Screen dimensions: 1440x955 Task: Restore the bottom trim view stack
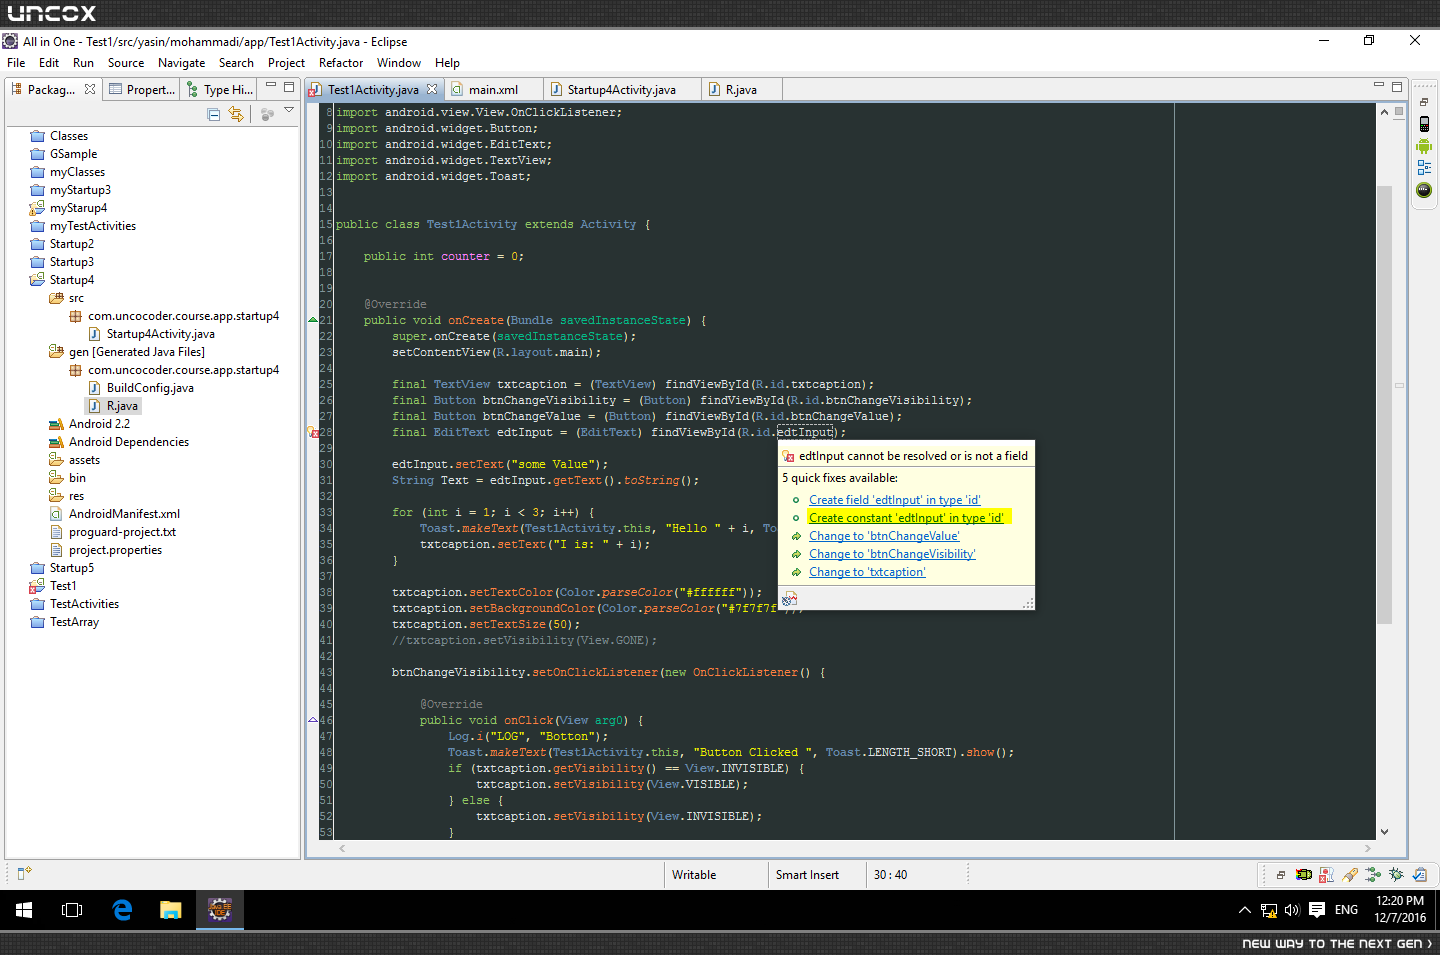coord(1281,875)
